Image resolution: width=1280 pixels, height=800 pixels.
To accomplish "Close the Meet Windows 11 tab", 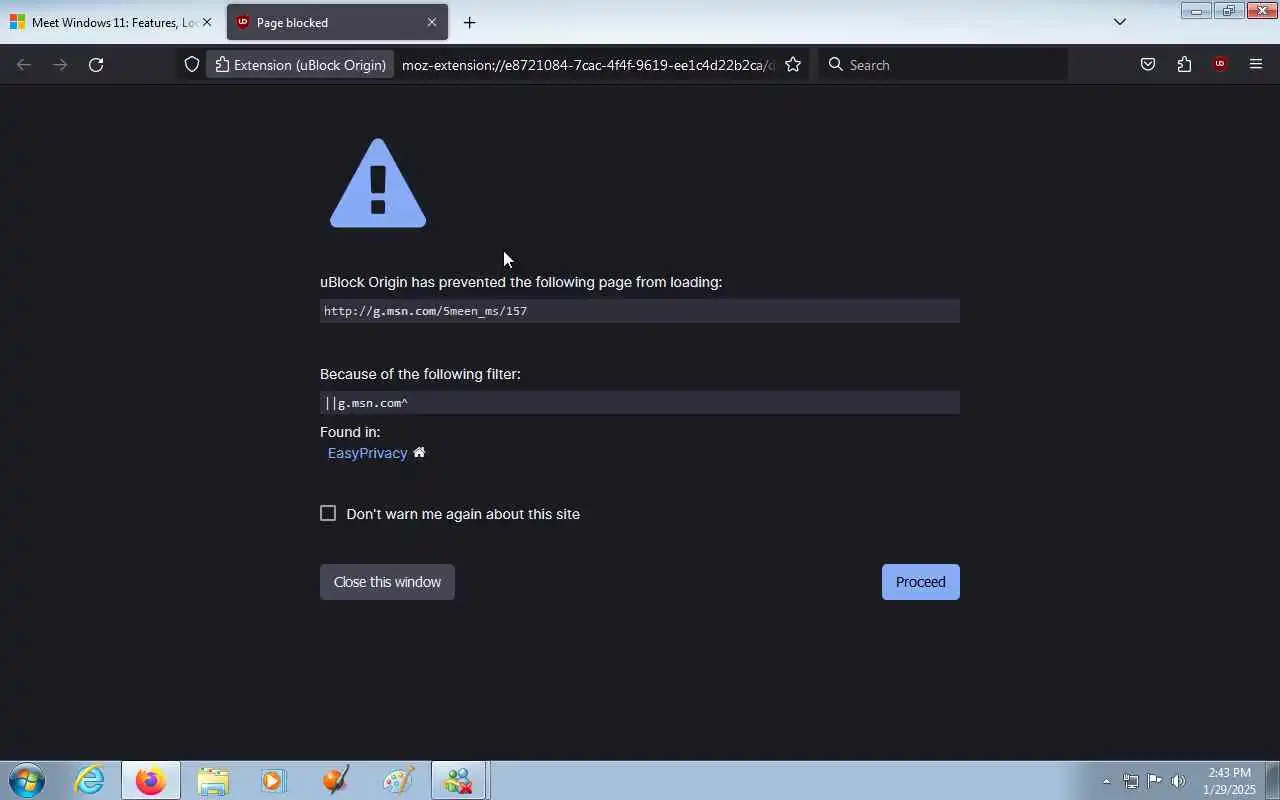I will point(207,22).
